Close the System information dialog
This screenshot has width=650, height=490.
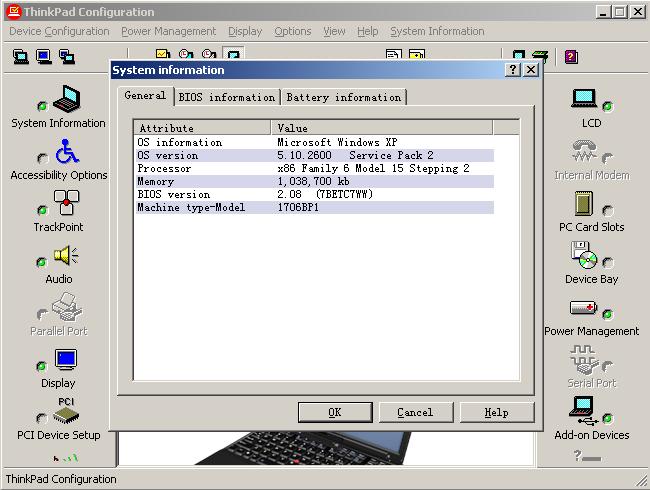click(x=531, y=69)
